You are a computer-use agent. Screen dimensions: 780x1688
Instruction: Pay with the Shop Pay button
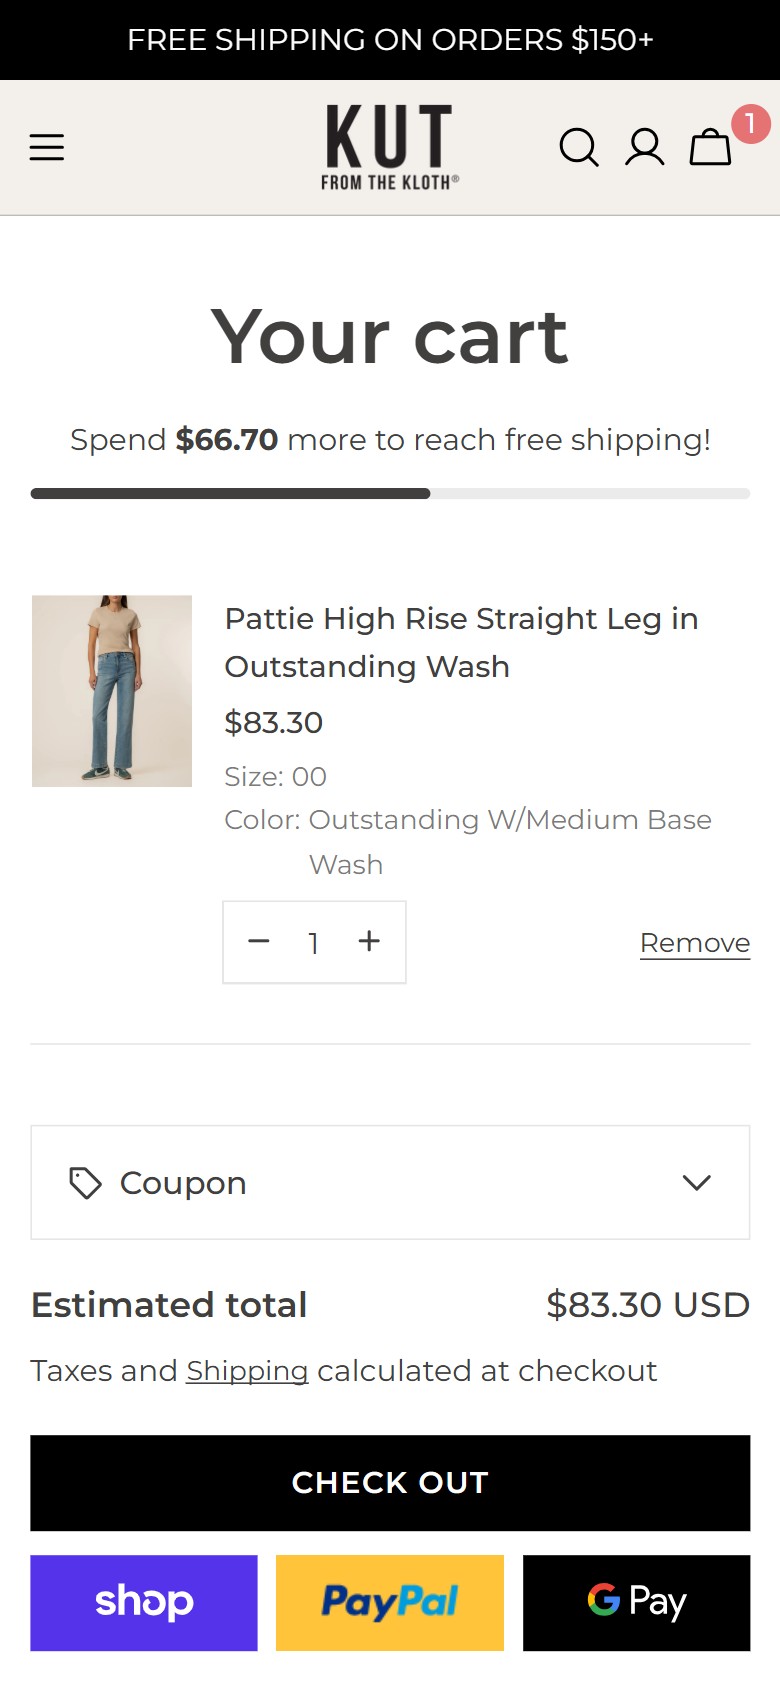pos(144,1603)
